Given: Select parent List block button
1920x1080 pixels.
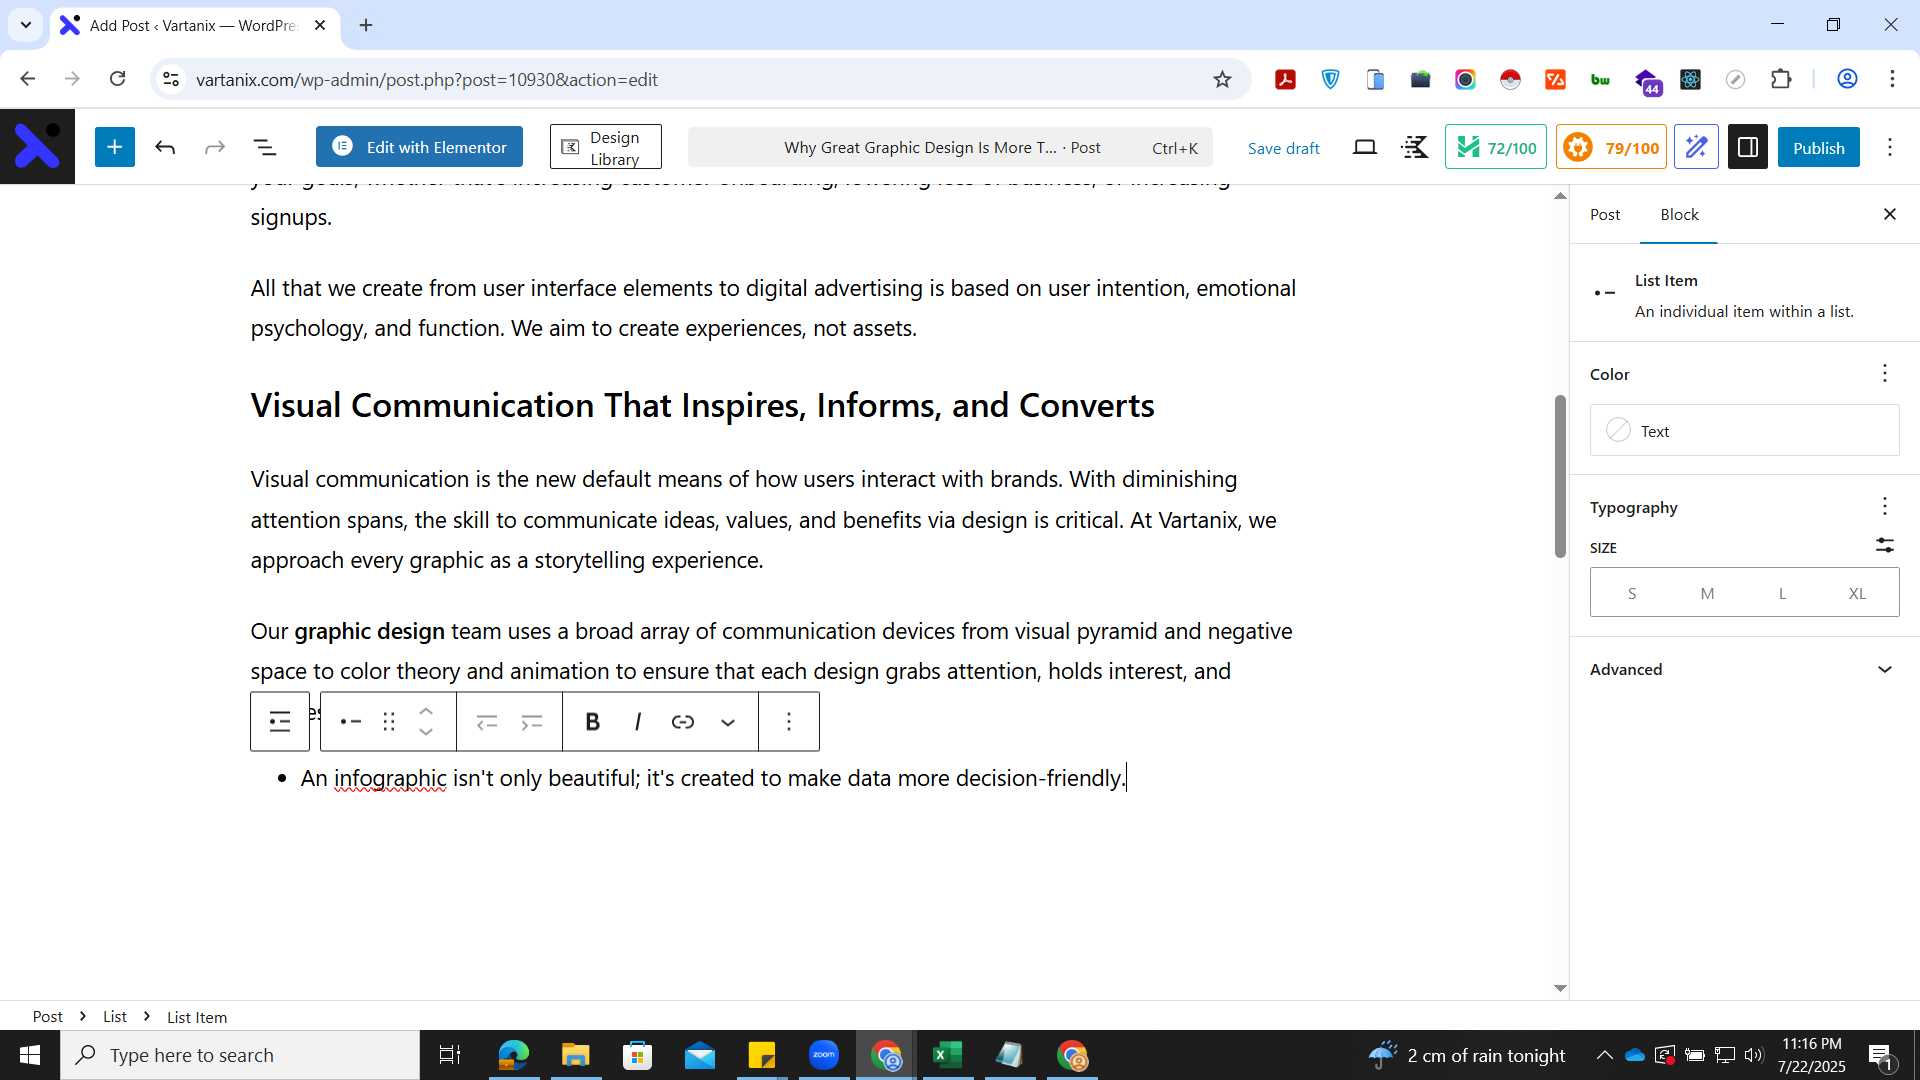Looking at the screenshot, I should coord(280,721).
